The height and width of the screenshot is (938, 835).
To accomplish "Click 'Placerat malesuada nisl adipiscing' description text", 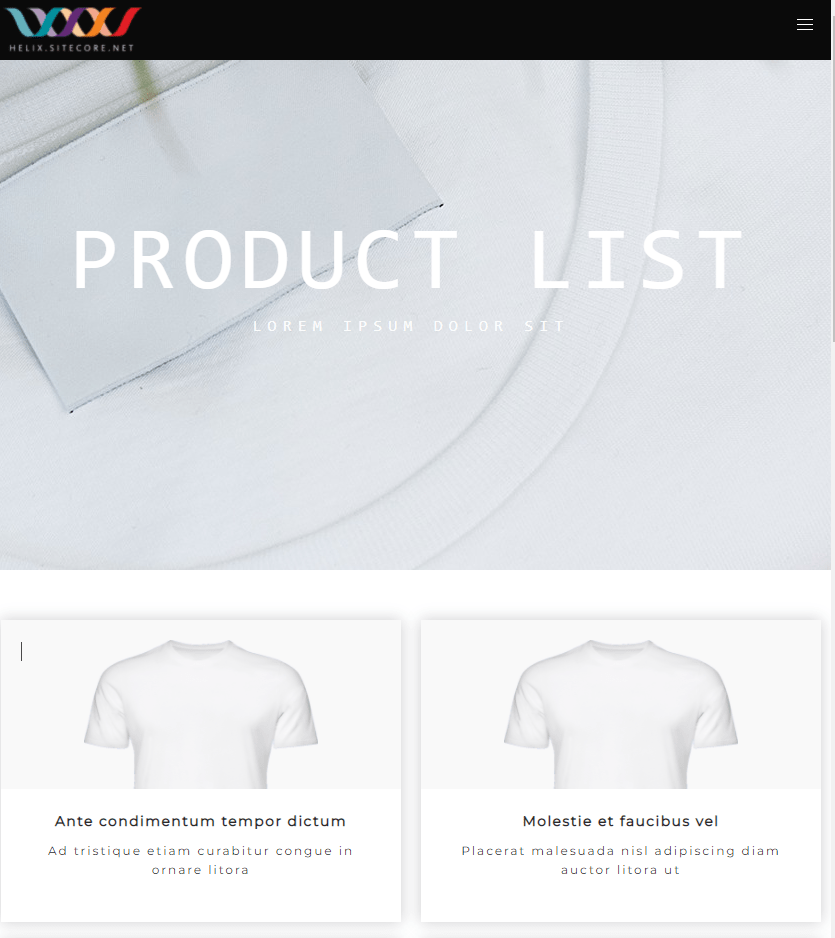I will click(620, 860).
